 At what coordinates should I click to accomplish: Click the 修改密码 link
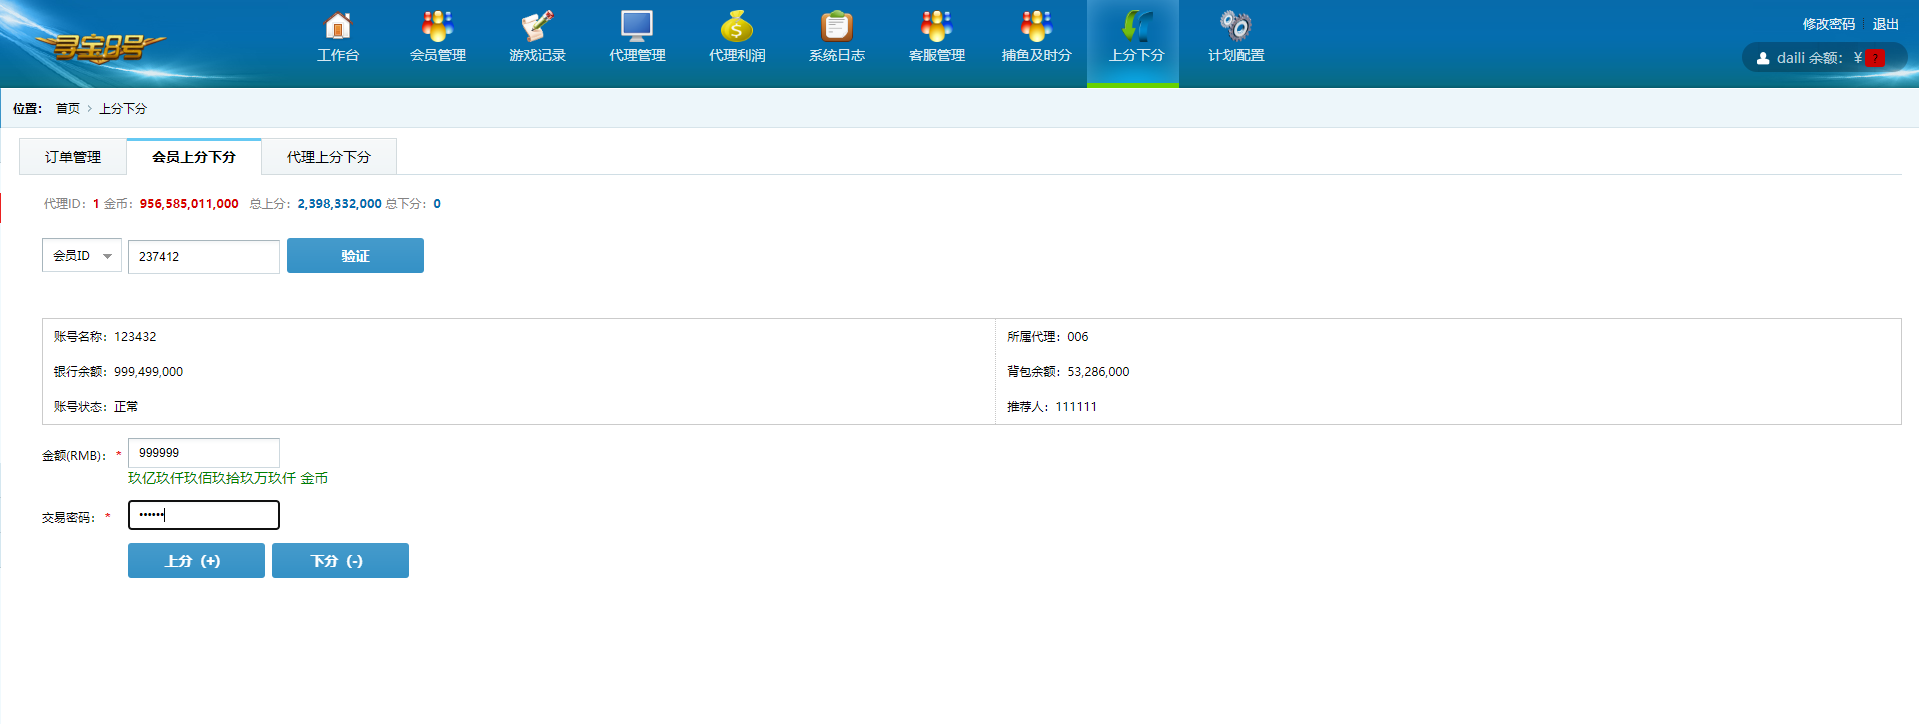coord(1828,24)
